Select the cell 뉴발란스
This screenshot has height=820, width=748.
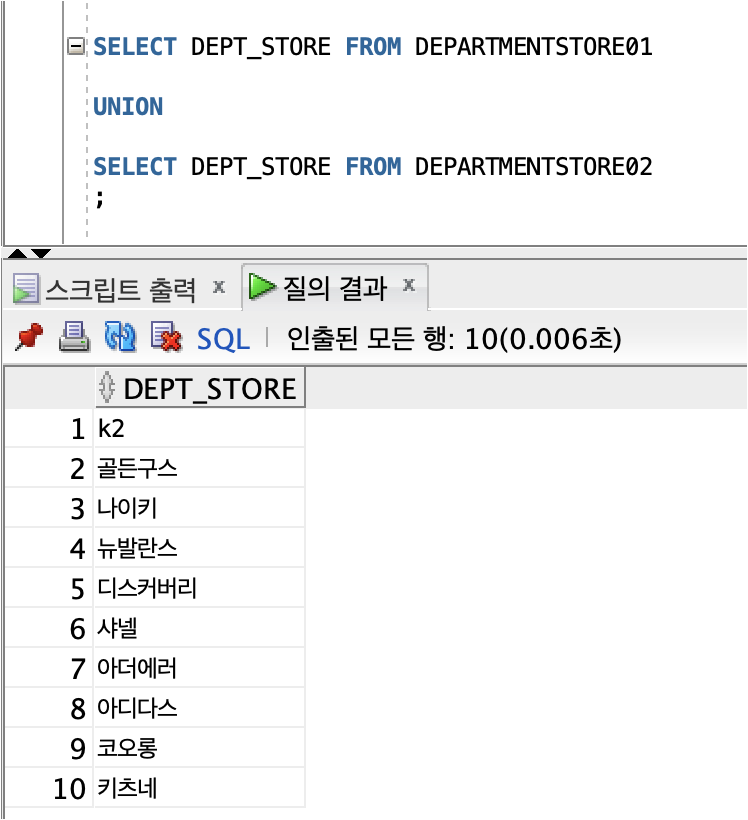[199, 548]
